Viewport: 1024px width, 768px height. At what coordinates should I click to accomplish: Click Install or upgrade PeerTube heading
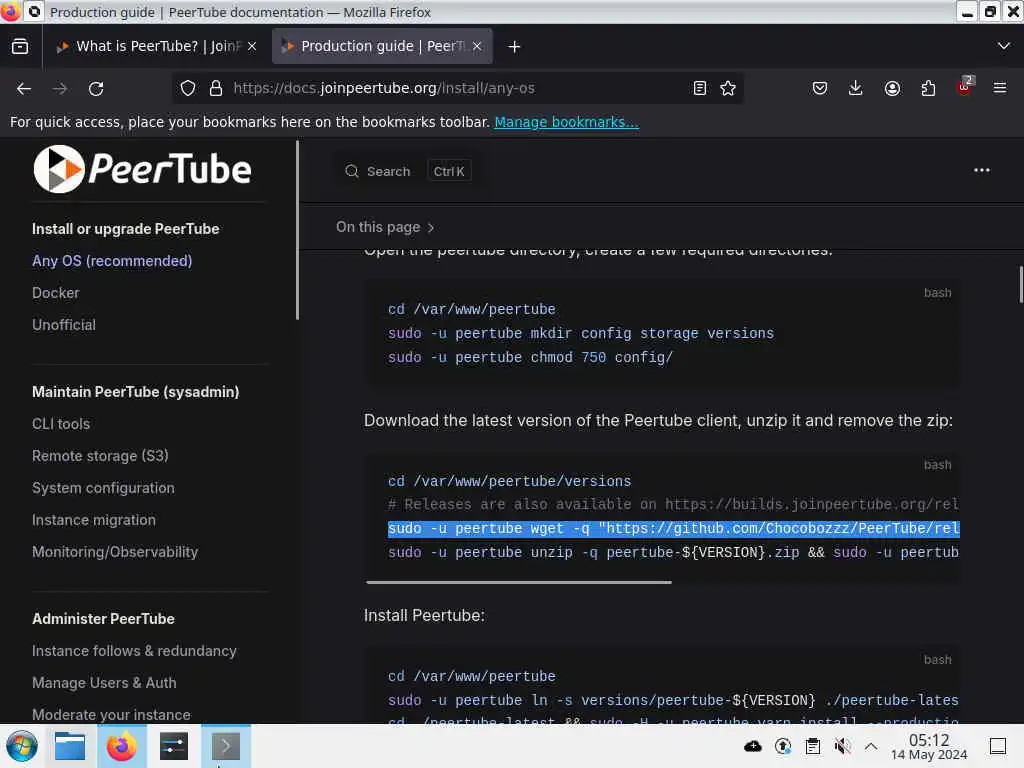(125, 229)
